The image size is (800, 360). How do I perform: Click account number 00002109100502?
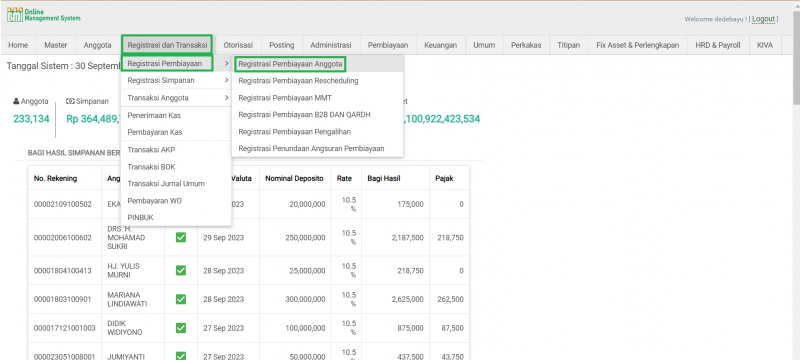pyautogui.click(x=63, y=204)
